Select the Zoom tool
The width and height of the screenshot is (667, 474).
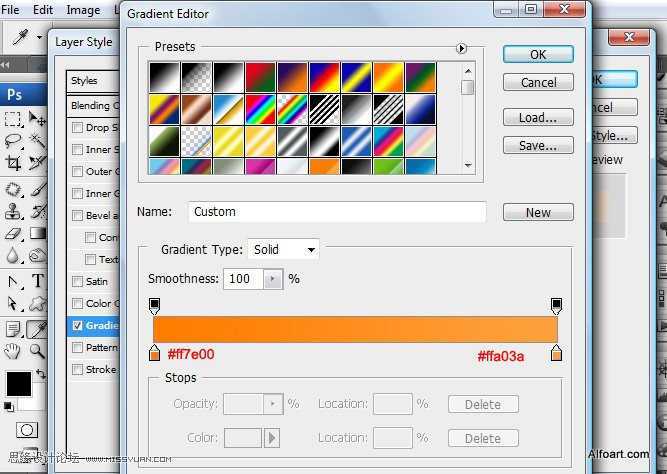tap(37, 351)
